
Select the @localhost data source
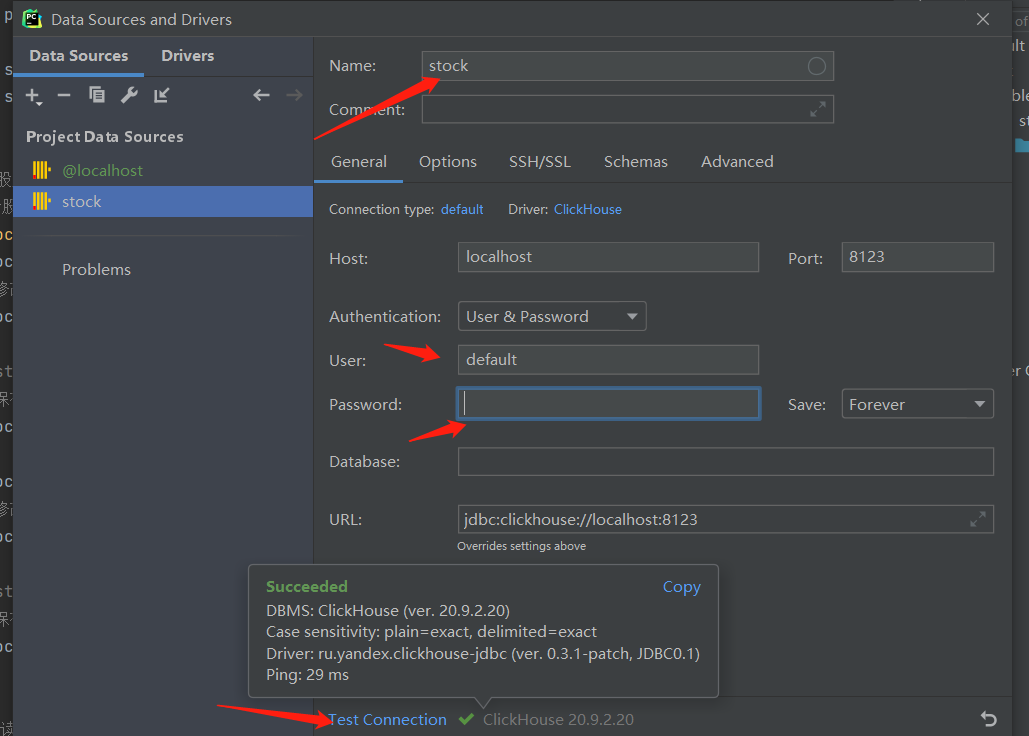[163, 171]
